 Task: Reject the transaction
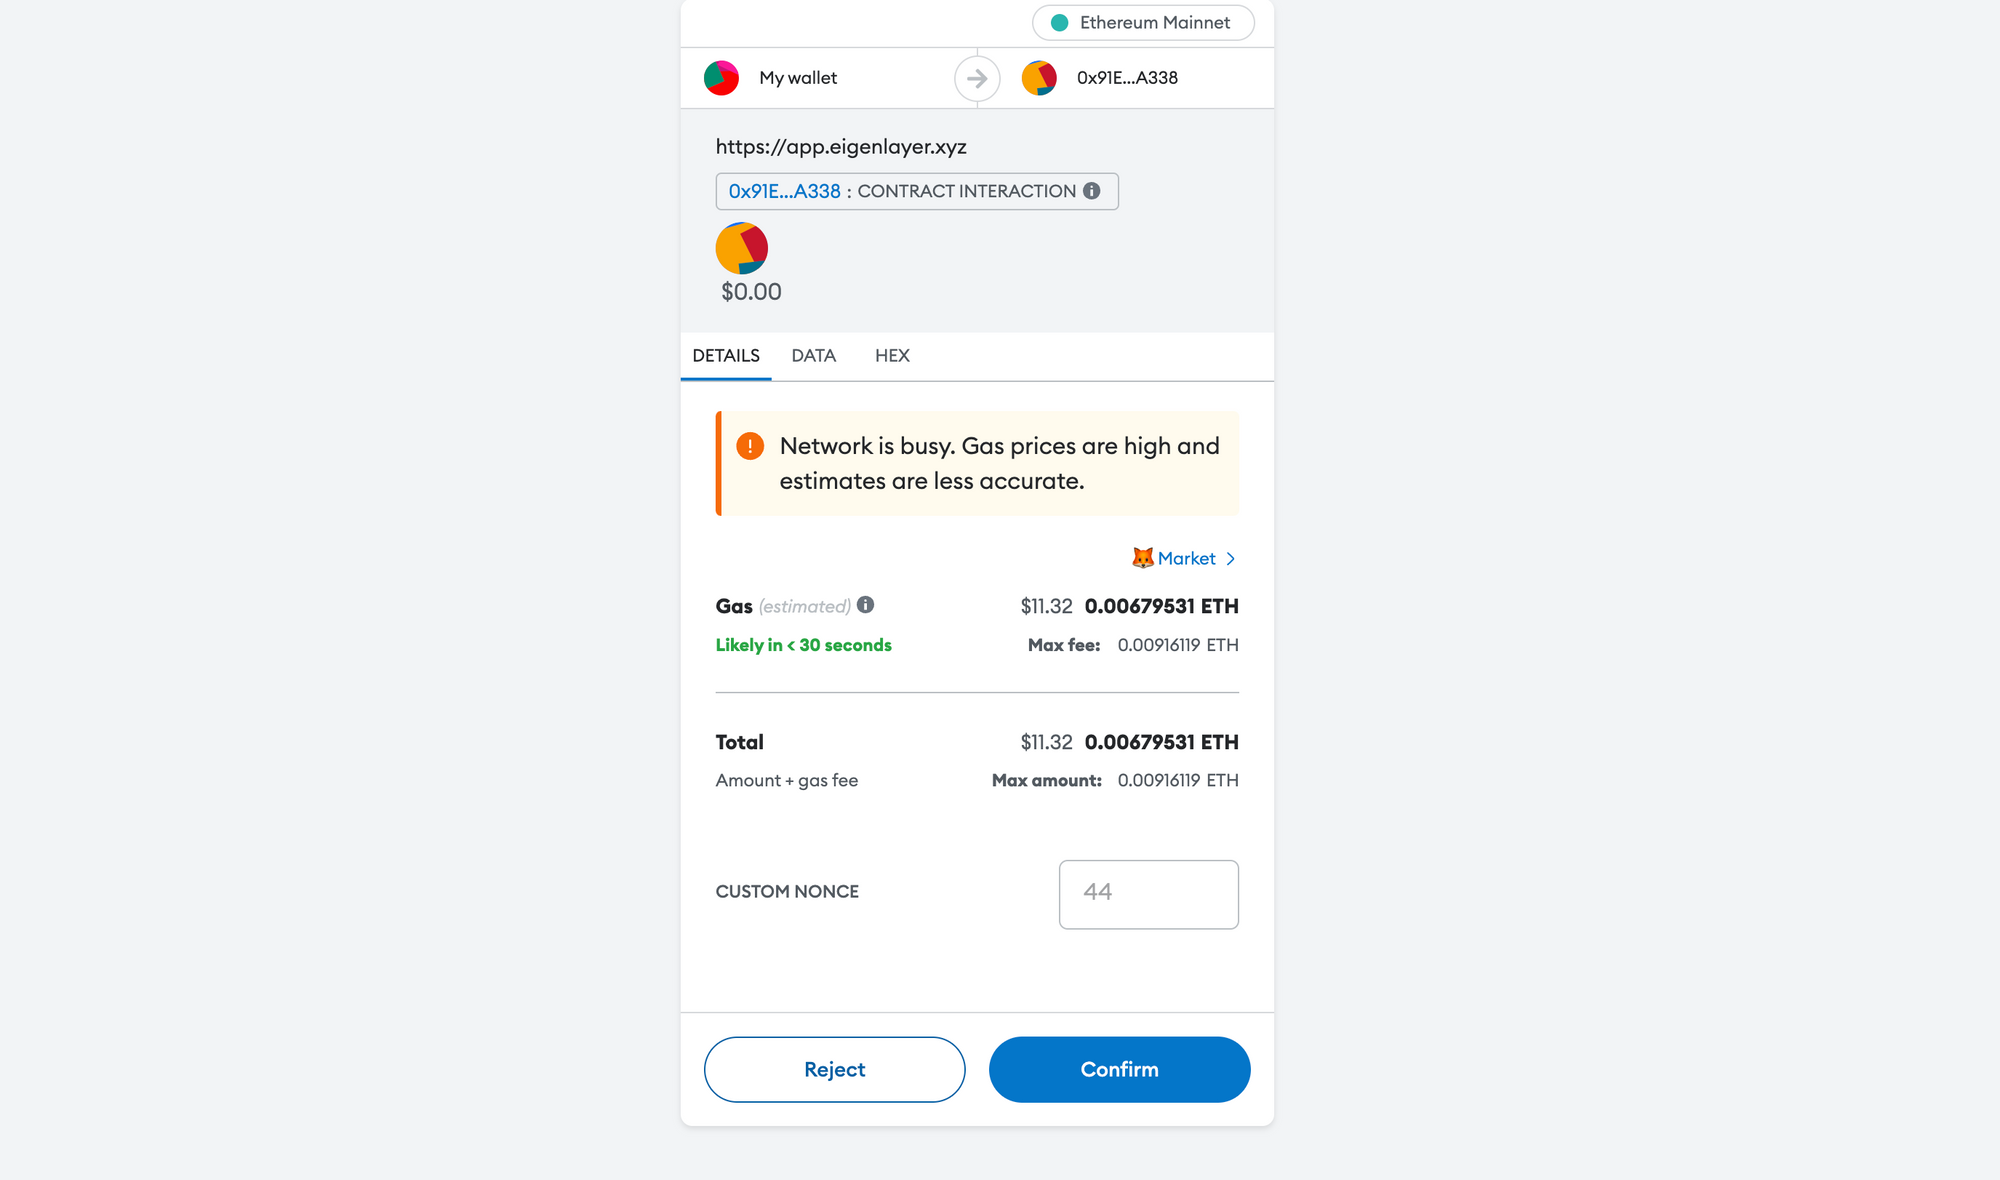click(x=835, y=1070)
